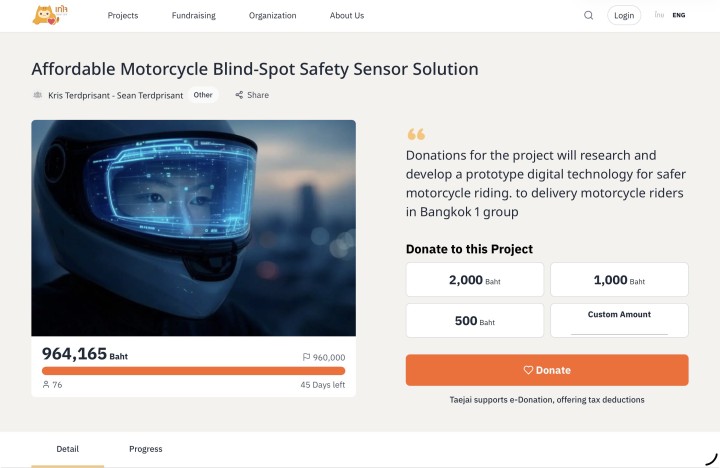Switch the site language to Thai

coord(659,15)
